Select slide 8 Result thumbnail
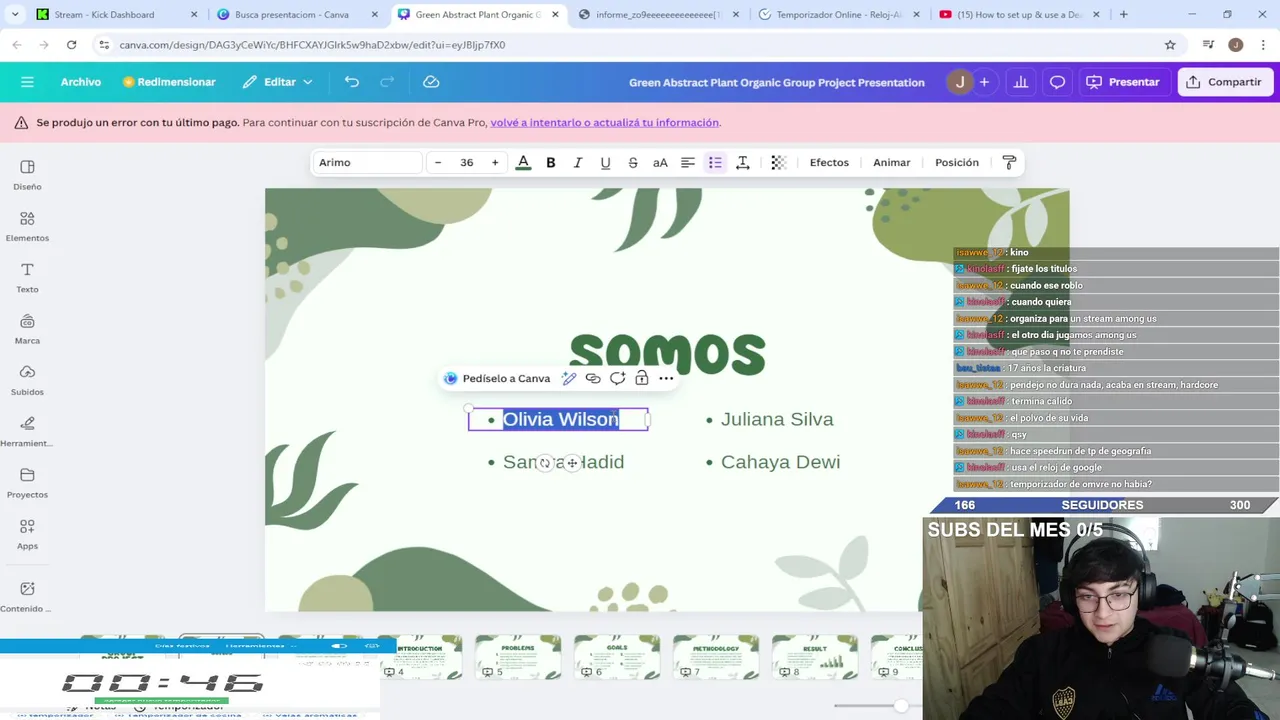The height and width of the screenshot is (720, 1280). click(815, 655)
